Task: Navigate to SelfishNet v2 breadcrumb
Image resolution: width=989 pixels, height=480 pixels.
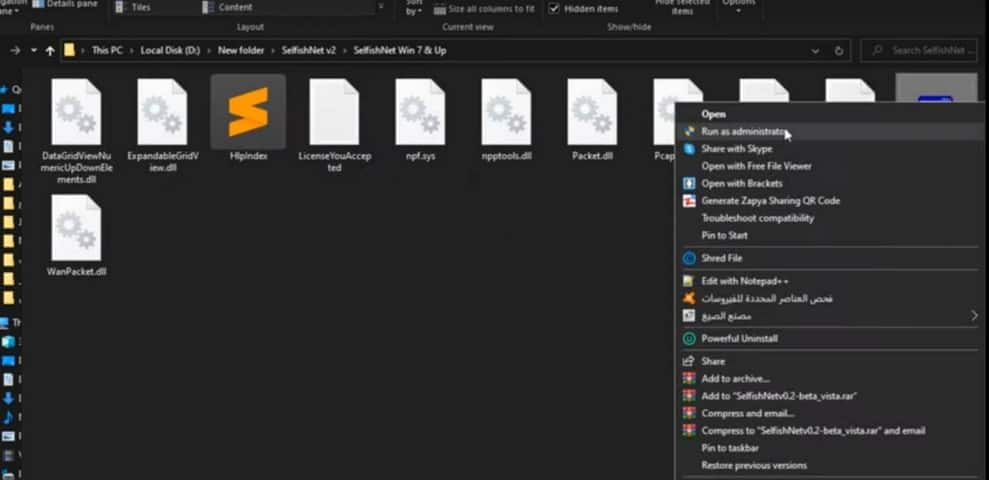Action: (308, 50)
